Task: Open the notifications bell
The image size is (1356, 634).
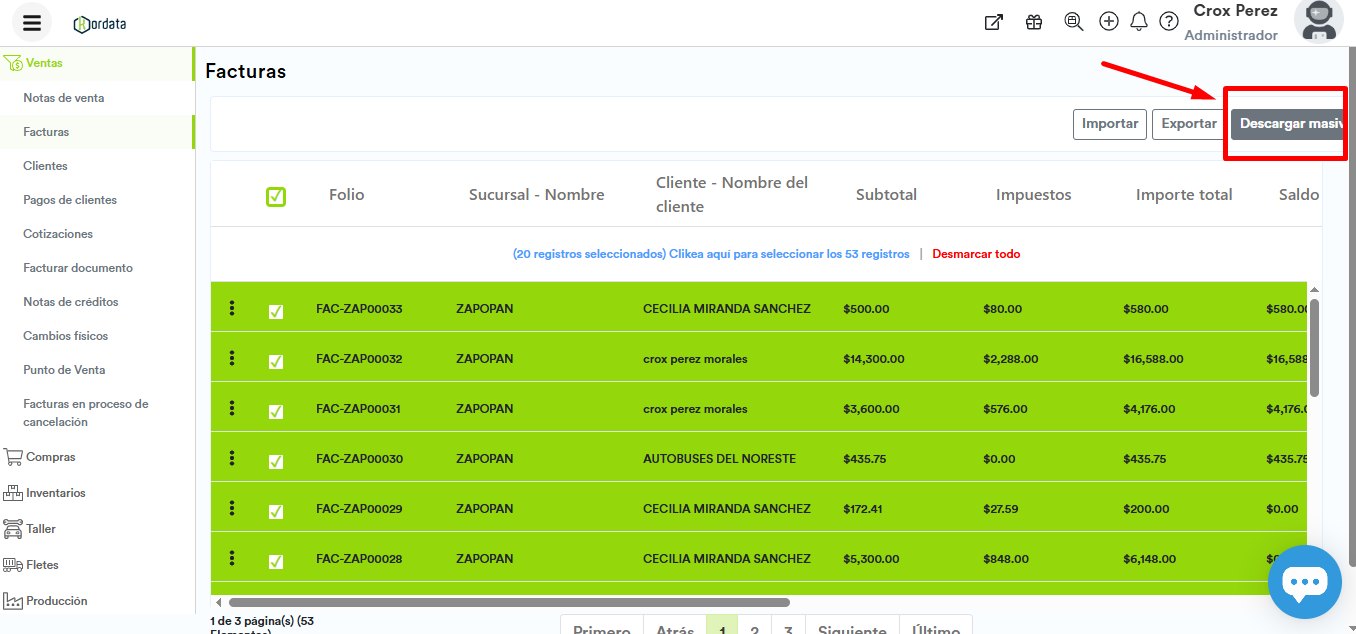Action: pyautogui.click(x=1138, y=22)
